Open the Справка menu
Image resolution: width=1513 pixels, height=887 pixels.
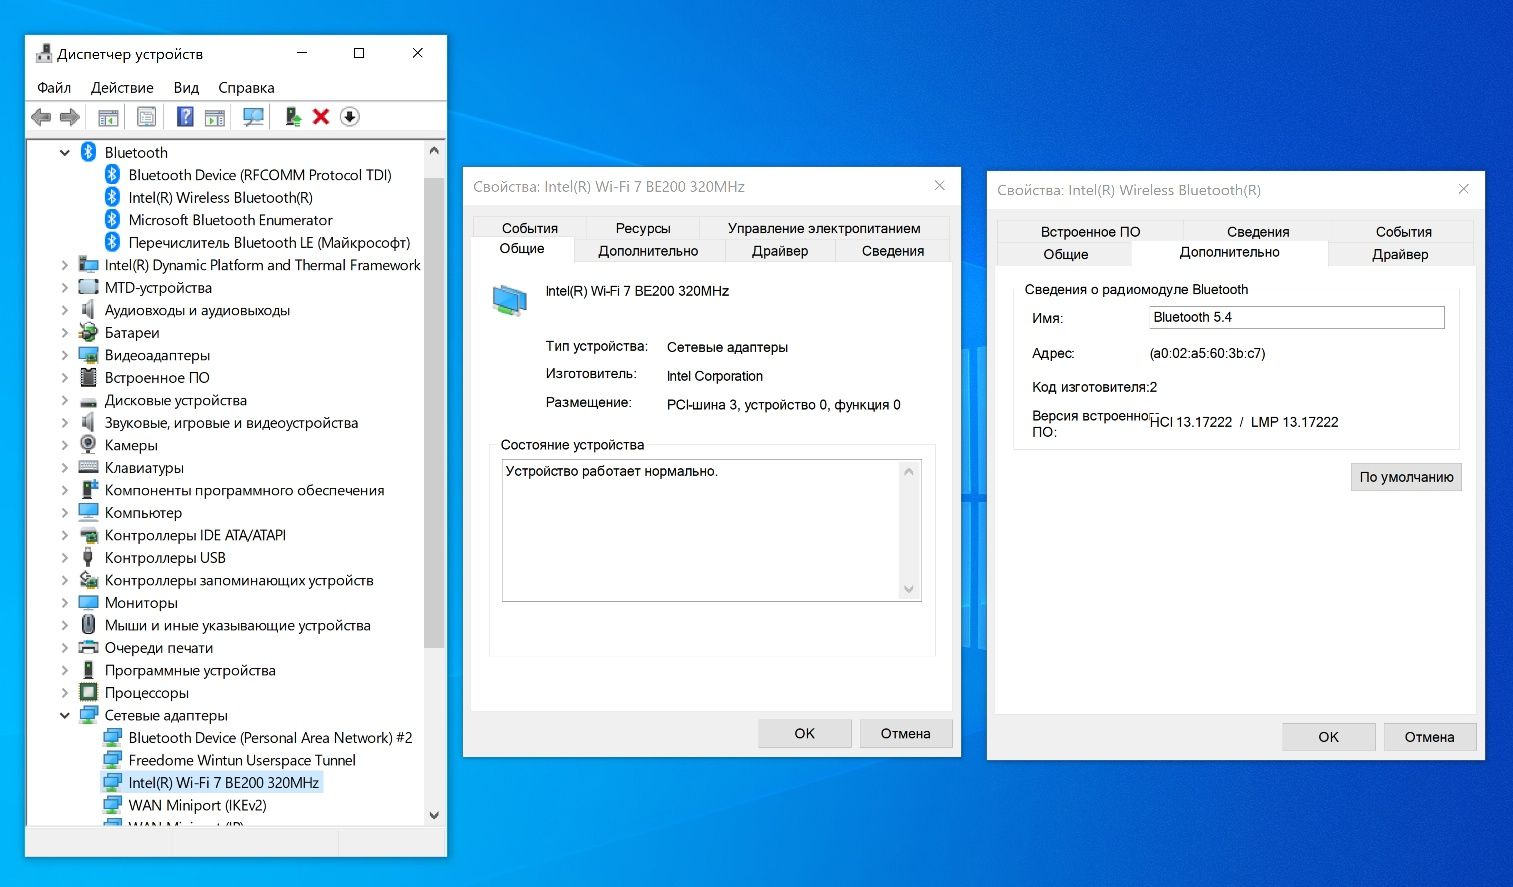(246, 88)
